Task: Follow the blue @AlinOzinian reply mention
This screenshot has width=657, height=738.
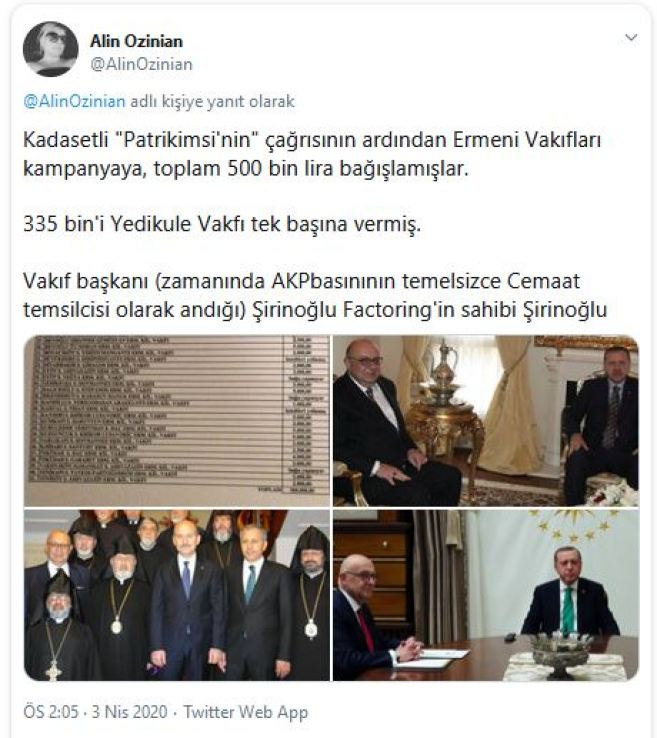Action: (x=74, y=101)
